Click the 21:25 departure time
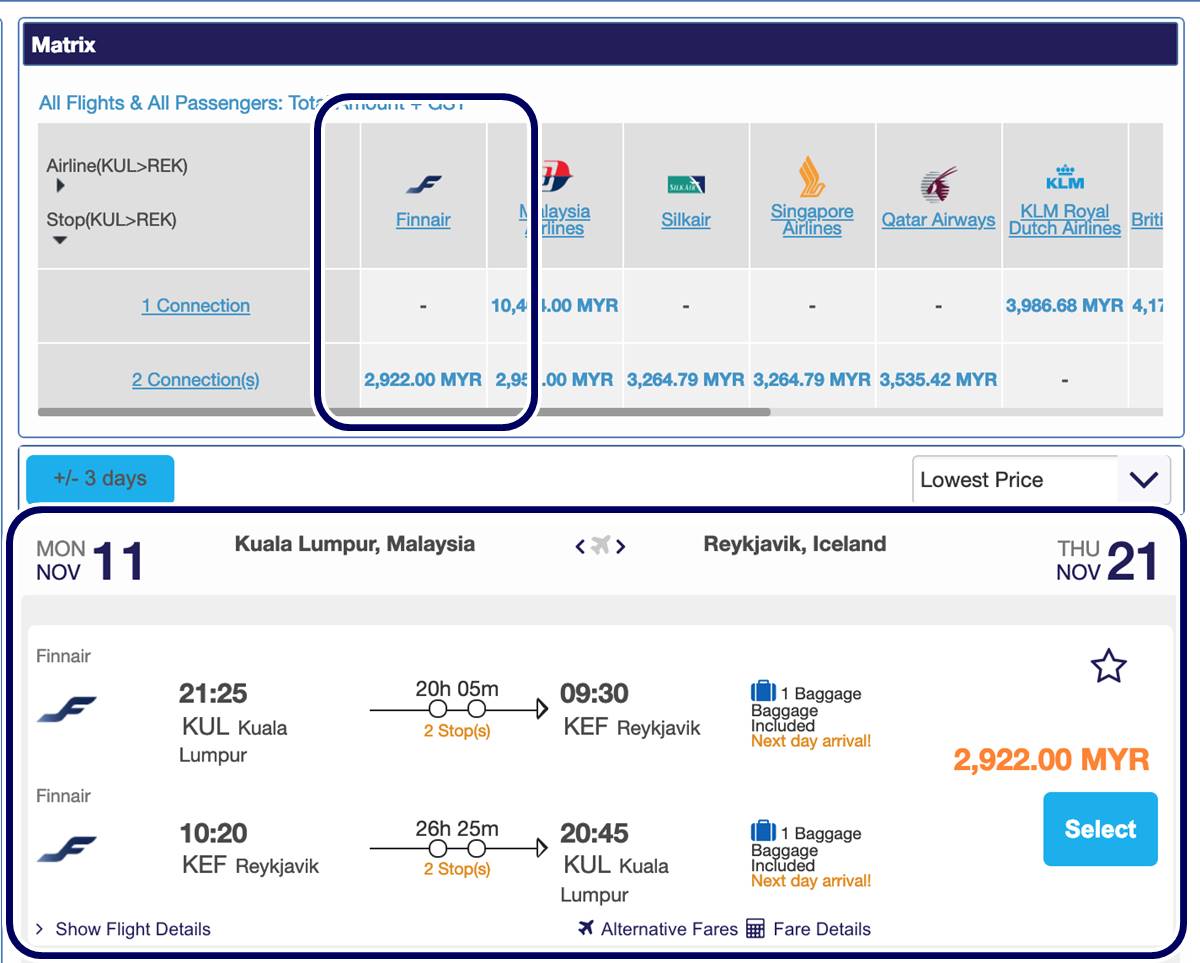 [213, 693]
